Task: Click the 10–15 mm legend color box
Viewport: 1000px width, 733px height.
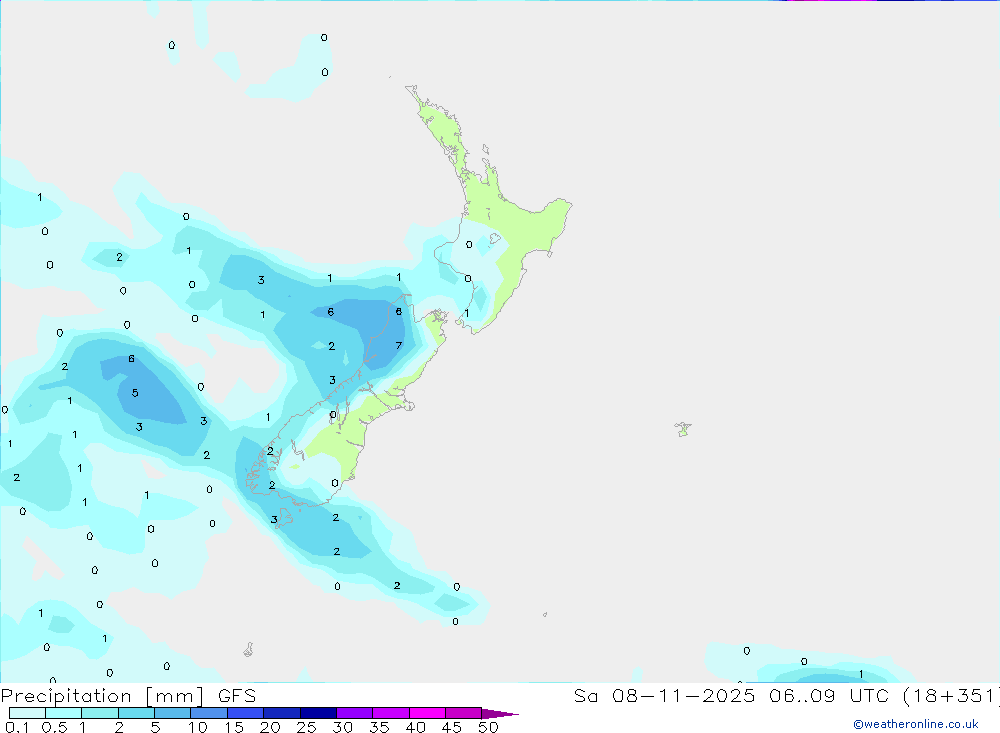Action: point(209,713)
